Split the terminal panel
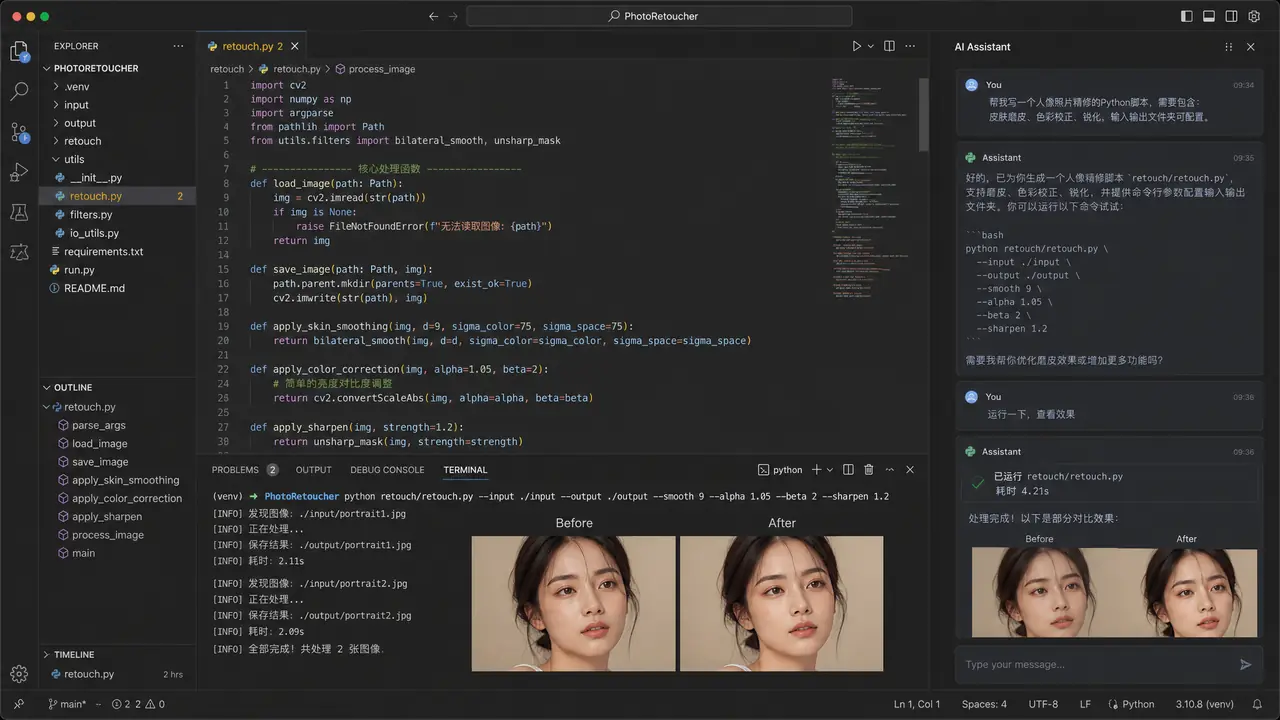The image size is (1280, 720). click(848, 470)
